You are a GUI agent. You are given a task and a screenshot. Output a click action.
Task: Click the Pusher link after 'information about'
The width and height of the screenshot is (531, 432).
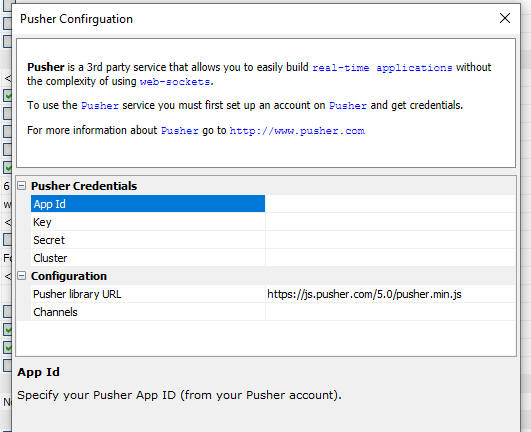coord(179,131)
